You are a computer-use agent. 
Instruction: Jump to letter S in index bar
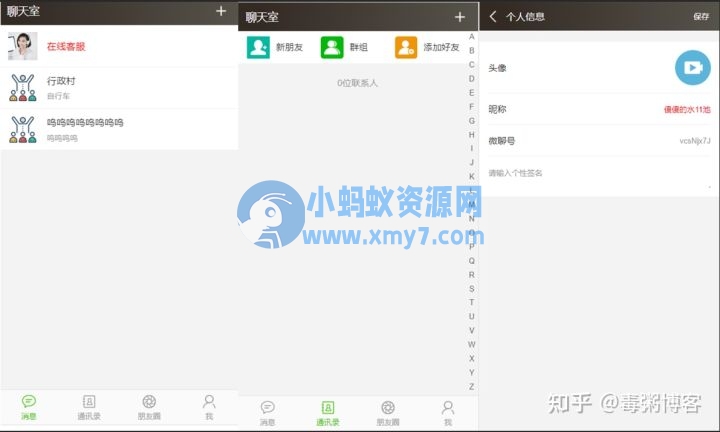[x=472, y=289]
